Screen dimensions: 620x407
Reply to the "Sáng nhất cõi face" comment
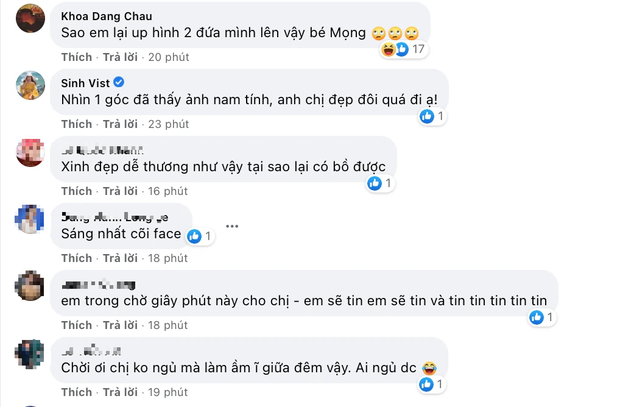pos(121,258)
